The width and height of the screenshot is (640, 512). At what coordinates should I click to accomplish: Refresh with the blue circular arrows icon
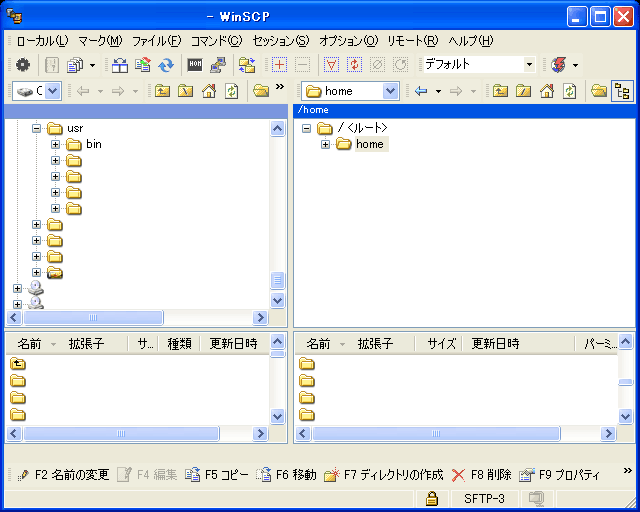coord(166,65)
